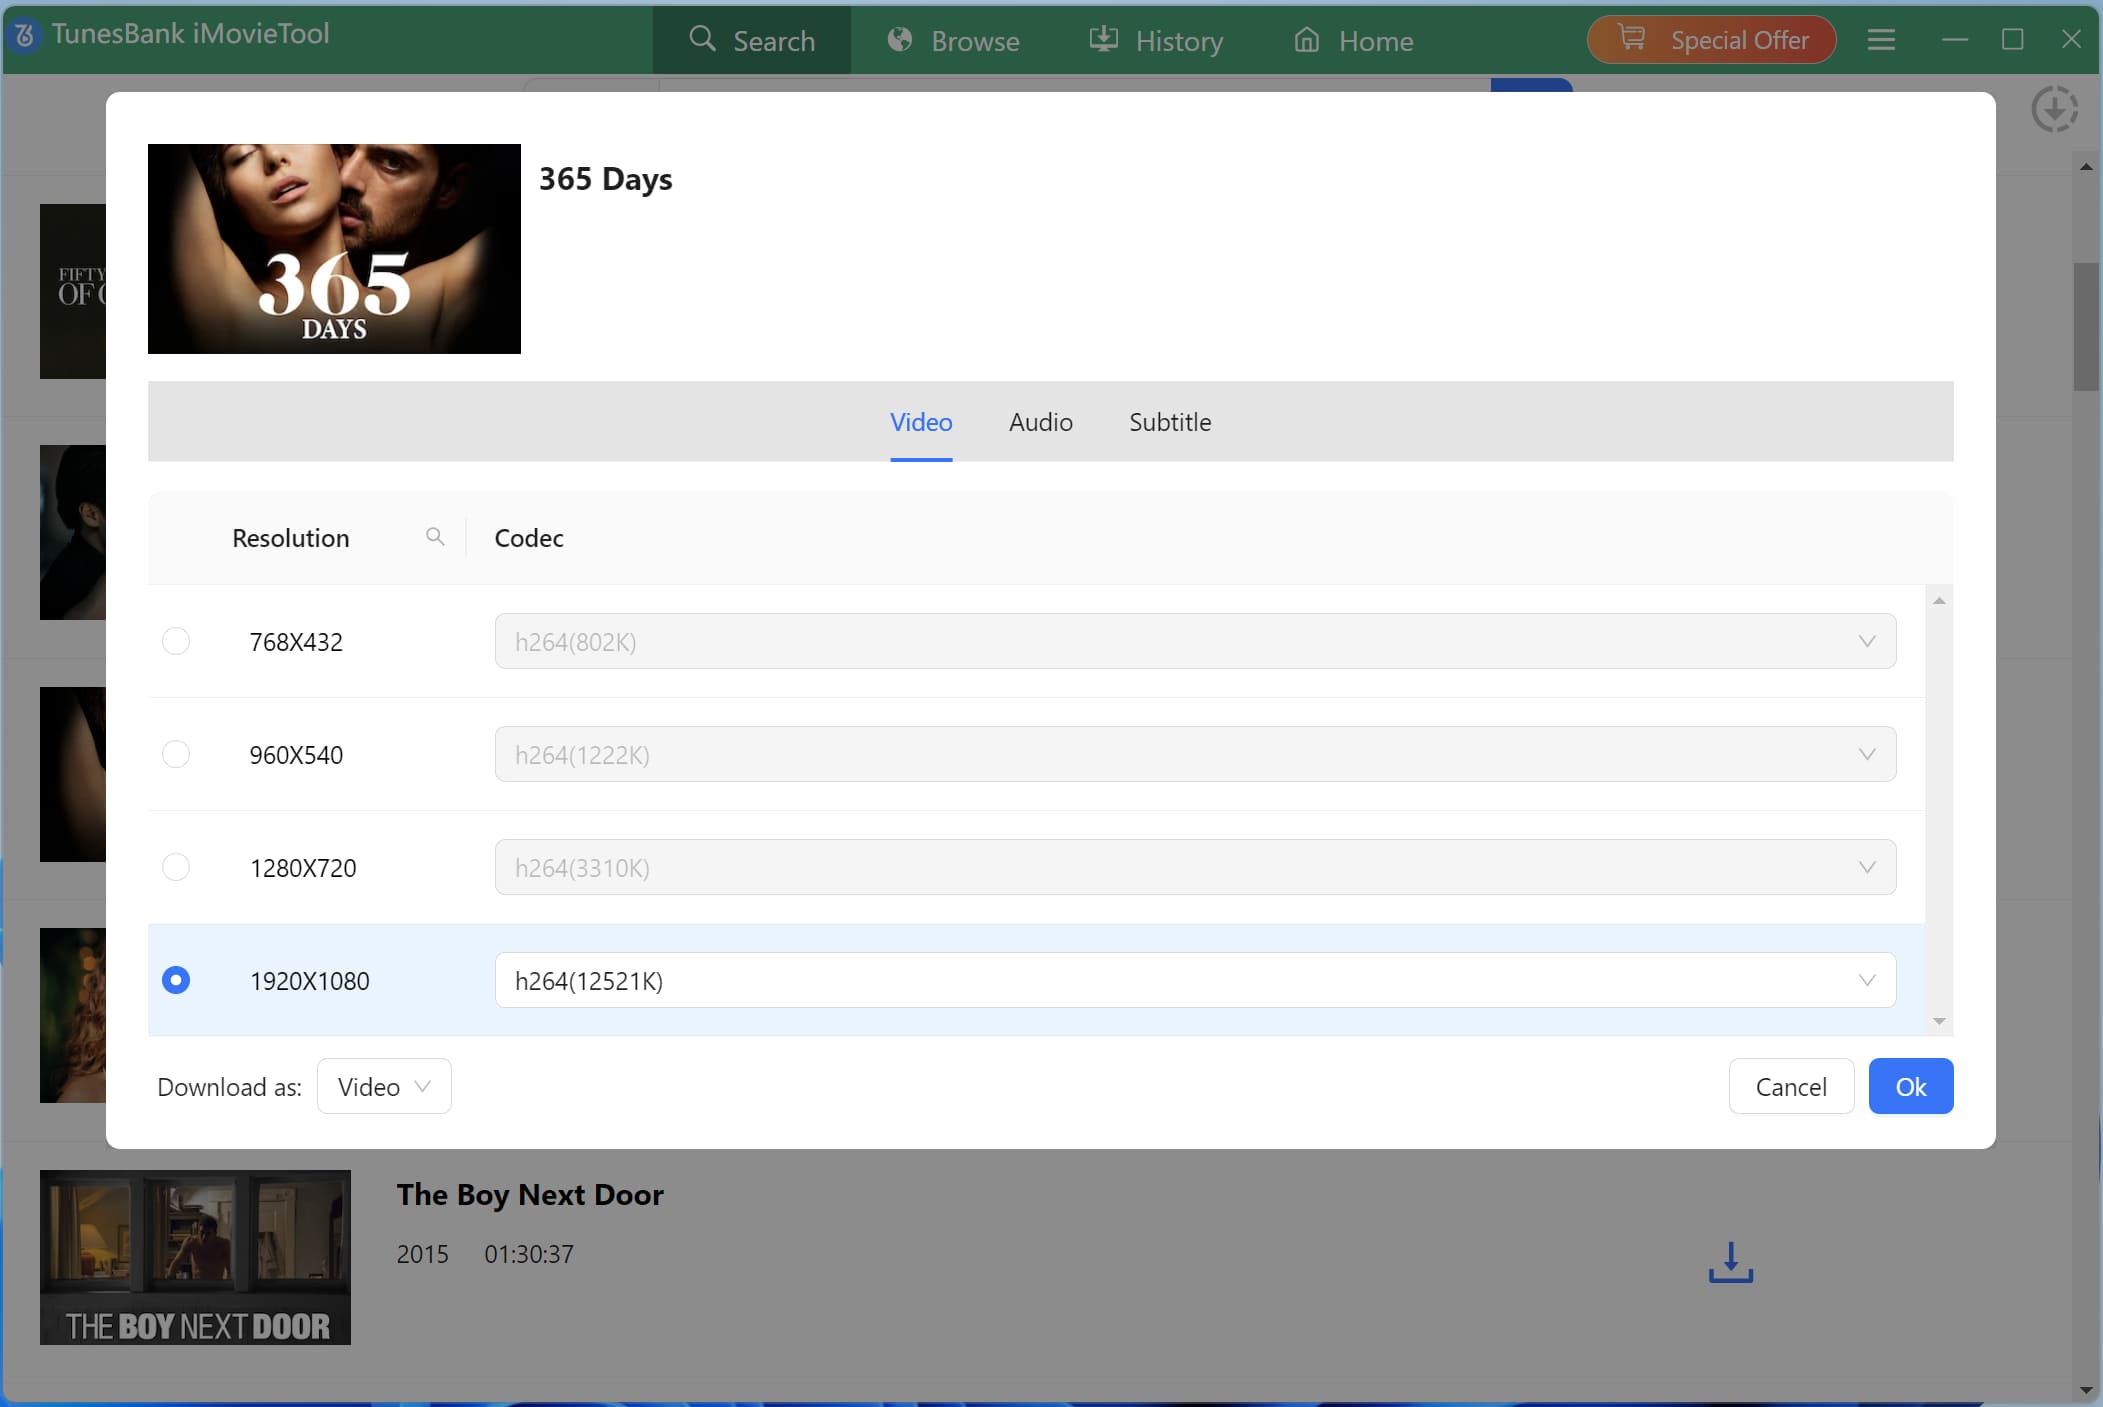Open the hamburger menu icon

1881,39
